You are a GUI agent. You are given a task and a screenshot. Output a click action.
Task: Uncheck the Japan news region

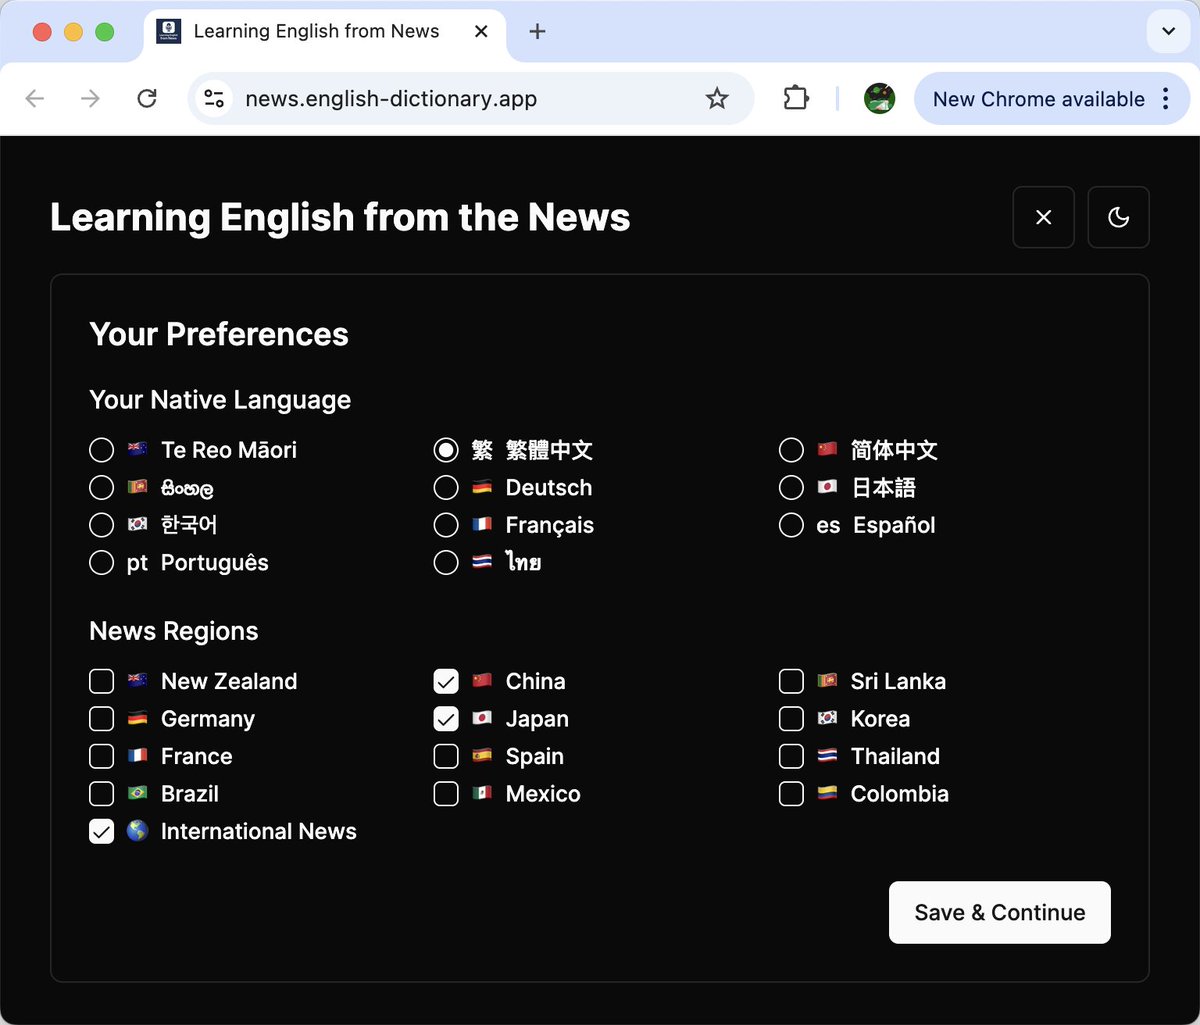446,719
